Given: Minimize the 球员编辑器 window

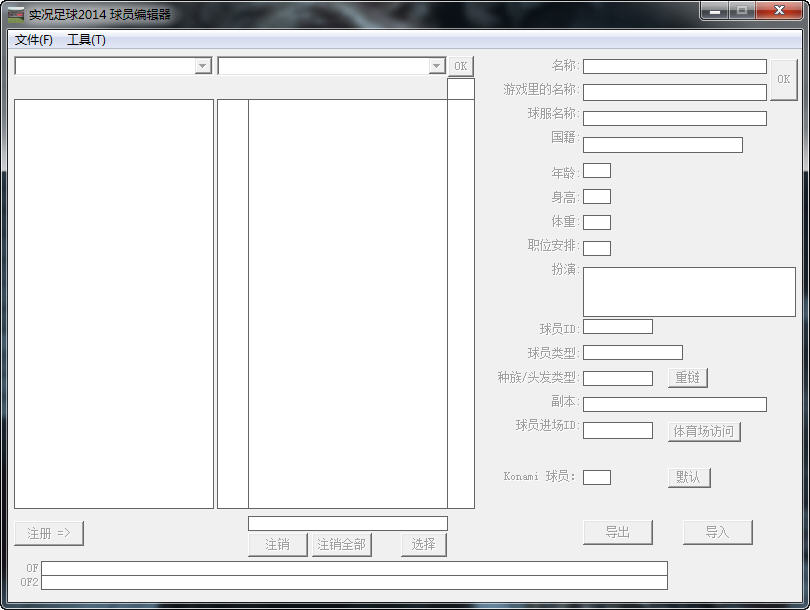Looking at the screenshot, I should click(715, 11).
